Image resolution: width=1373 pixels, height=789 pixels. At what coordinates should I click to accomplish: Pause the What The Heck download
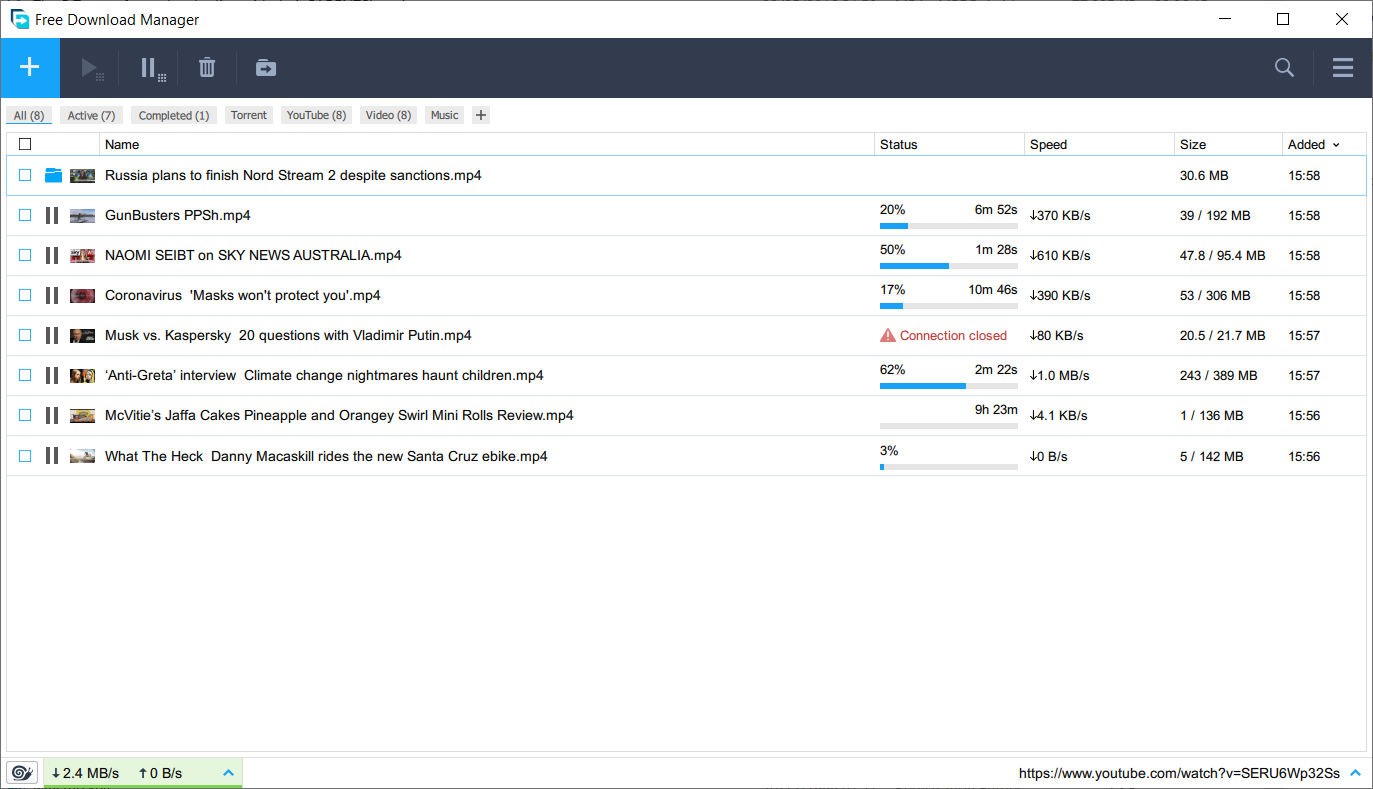52,456
